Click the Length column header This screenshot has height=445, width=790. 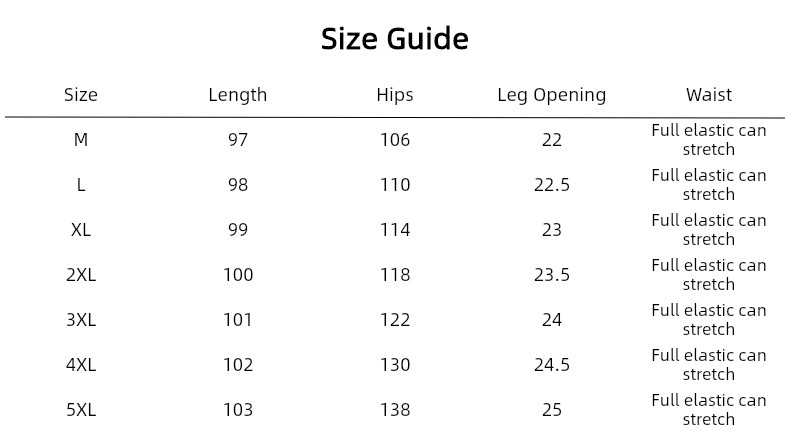[x=238, y=95]
